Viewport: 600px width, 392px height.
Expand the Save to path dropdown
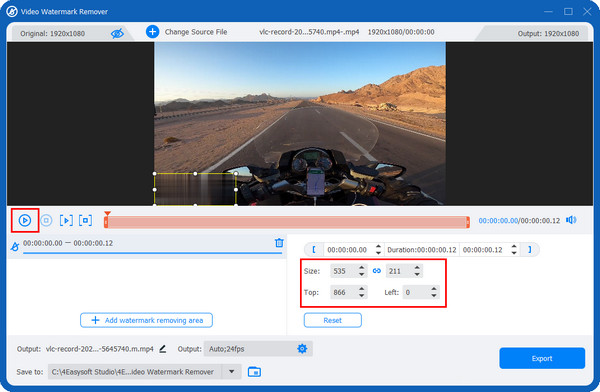point(232,372)
